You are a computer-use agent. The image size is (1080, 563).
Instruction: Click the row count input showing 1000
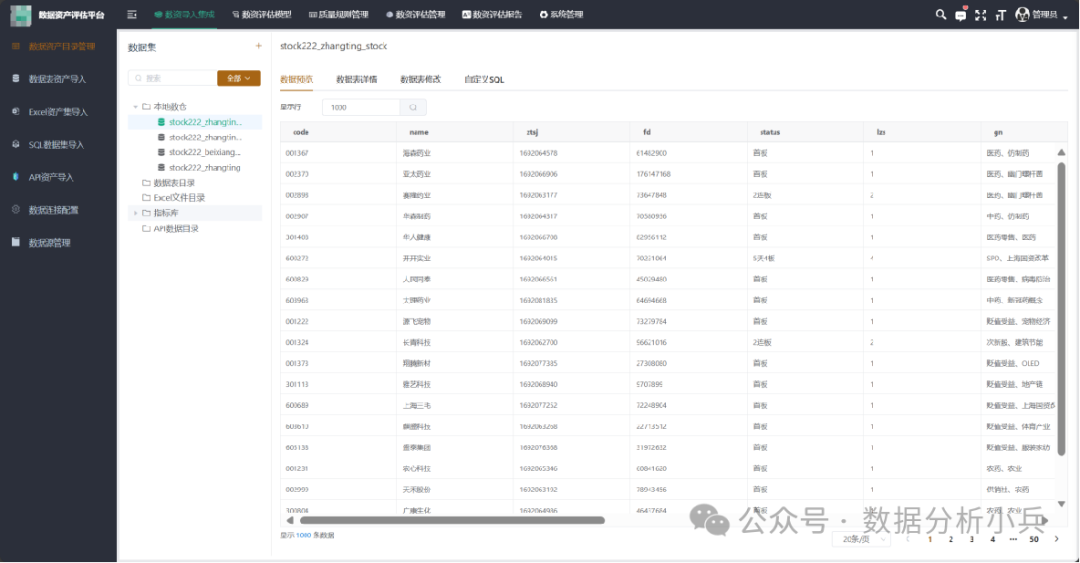(361, 108)
